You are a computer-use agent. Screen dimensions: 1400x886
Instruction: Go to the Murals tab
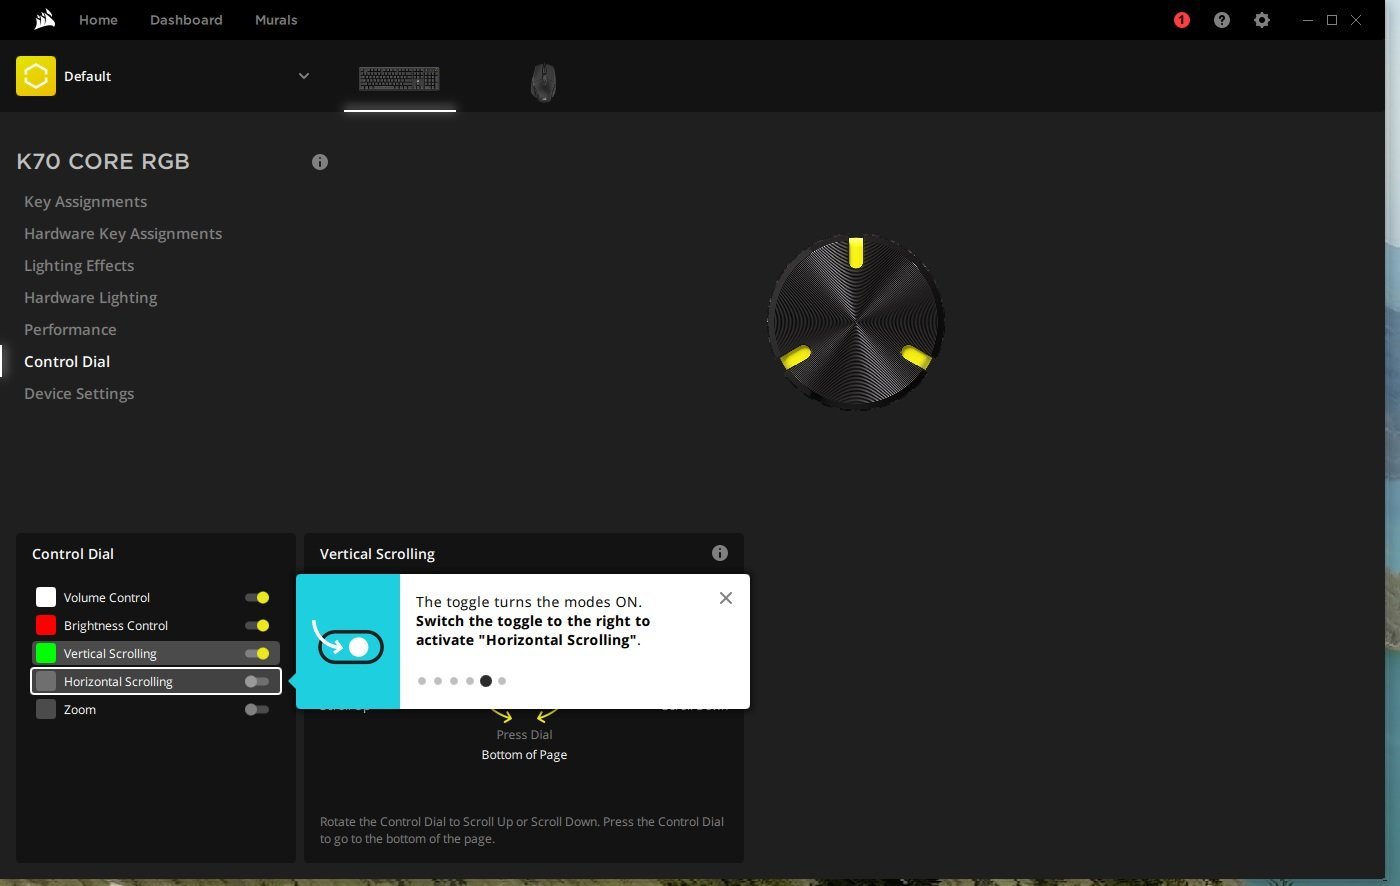[x=276, y=20]
